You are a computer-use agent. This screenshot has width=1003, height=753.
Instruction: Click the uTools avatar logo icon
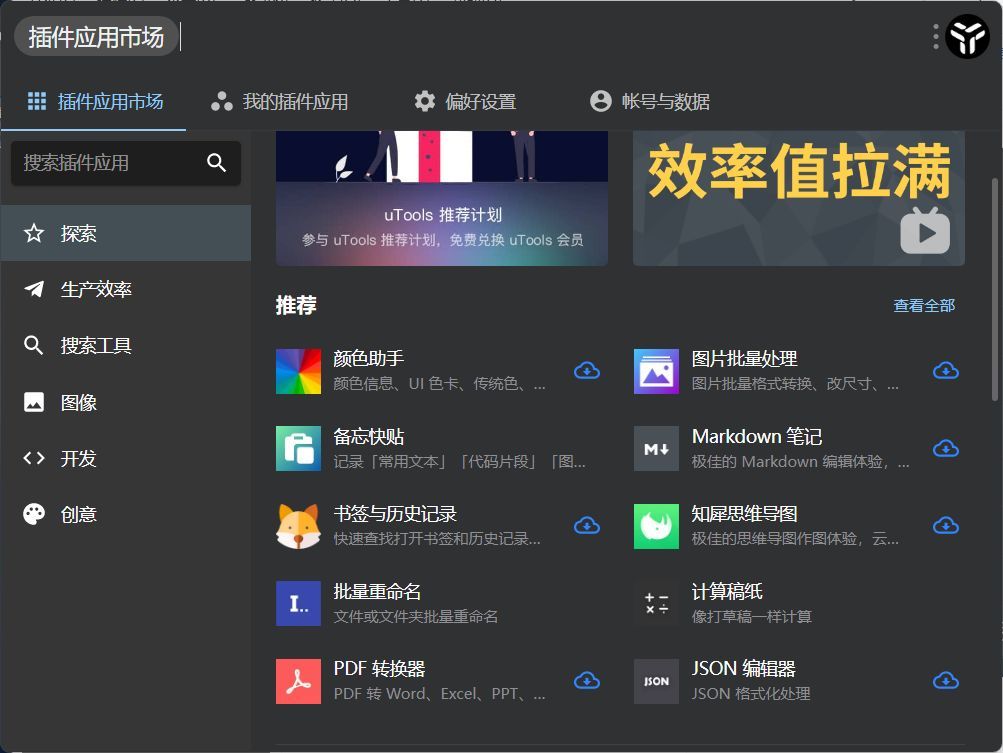click(967, 36)
